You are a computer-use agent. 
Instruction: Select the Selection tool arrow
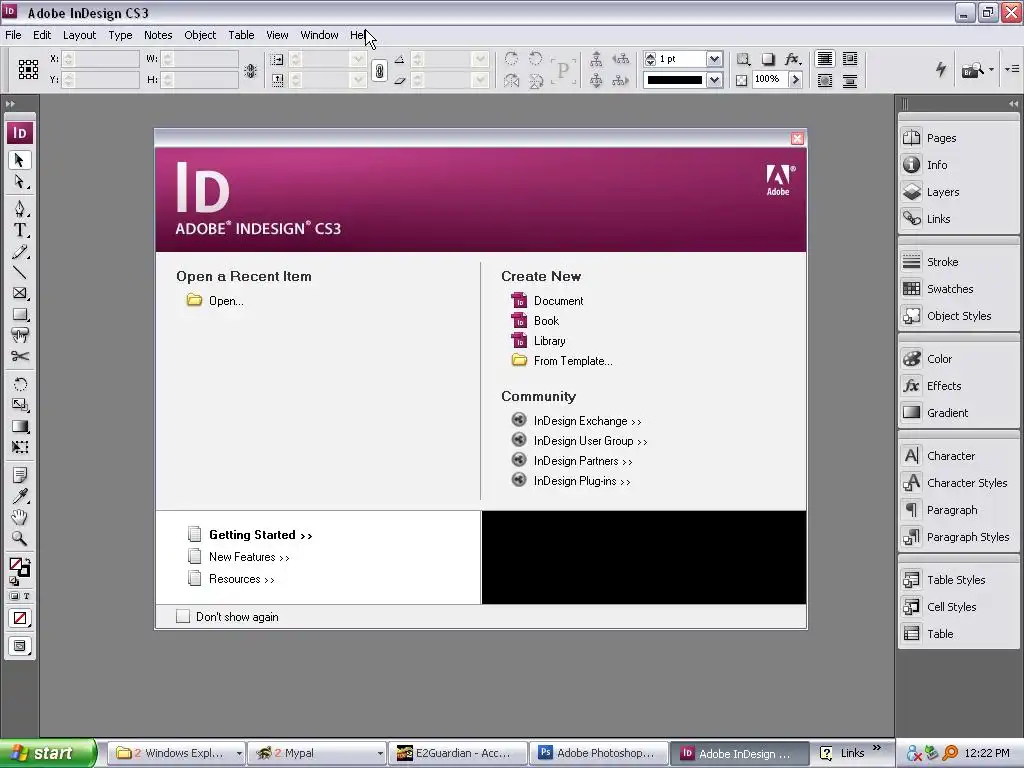point(20,160)
